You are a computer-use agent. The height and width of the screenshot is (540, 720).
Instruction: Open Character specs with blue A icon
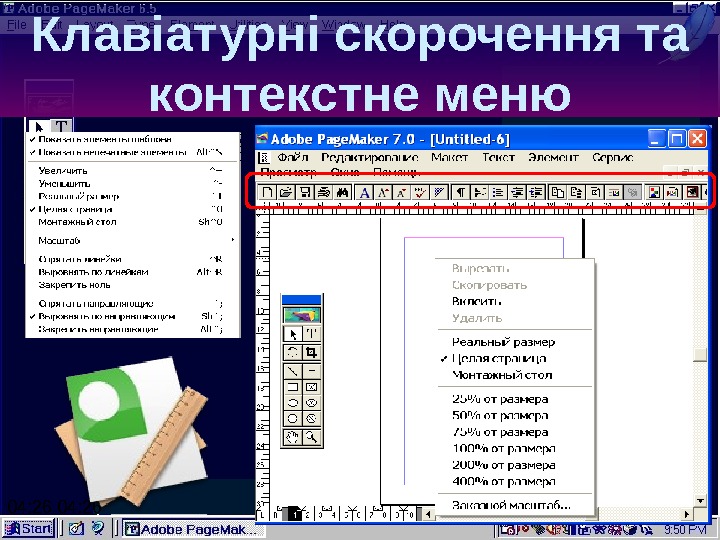tap(364, 191)
